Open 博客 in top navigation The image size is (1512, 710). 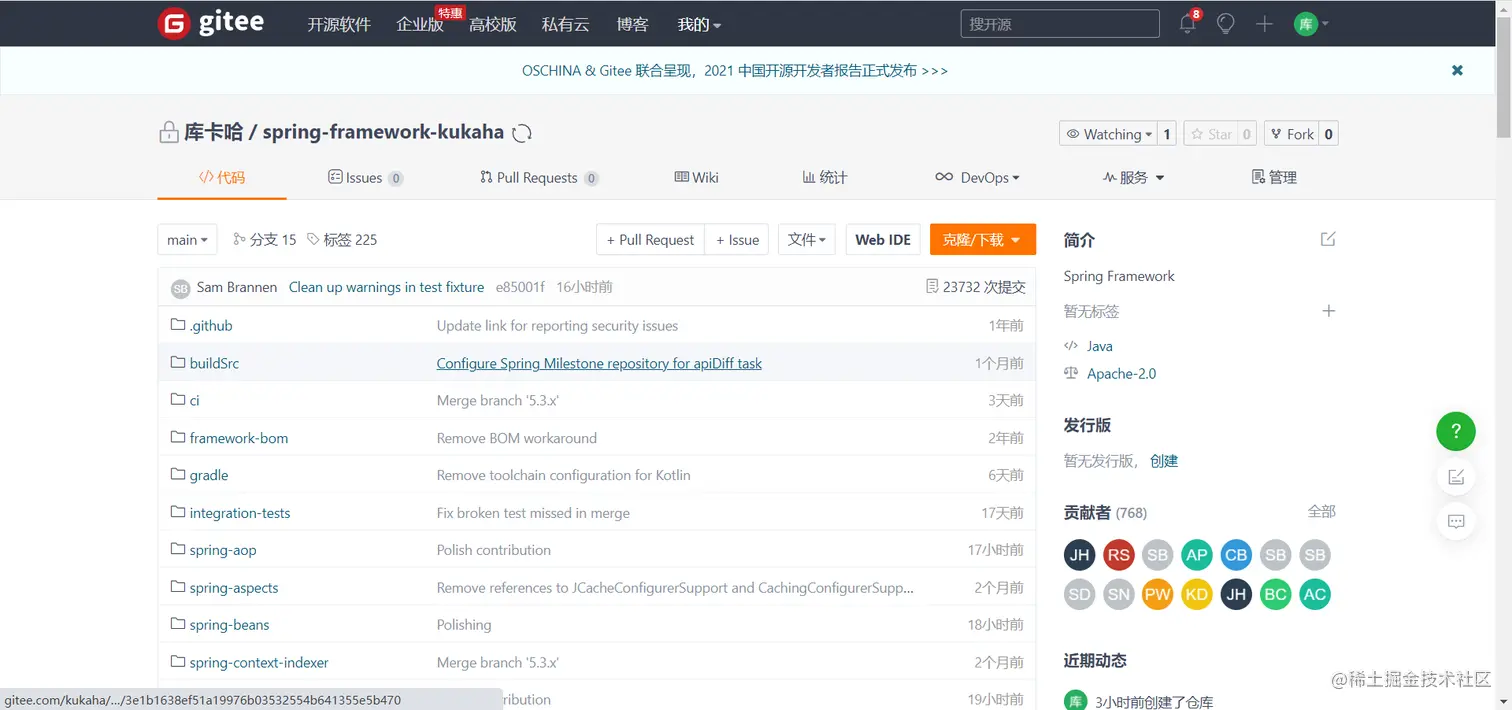click(632, 25)
